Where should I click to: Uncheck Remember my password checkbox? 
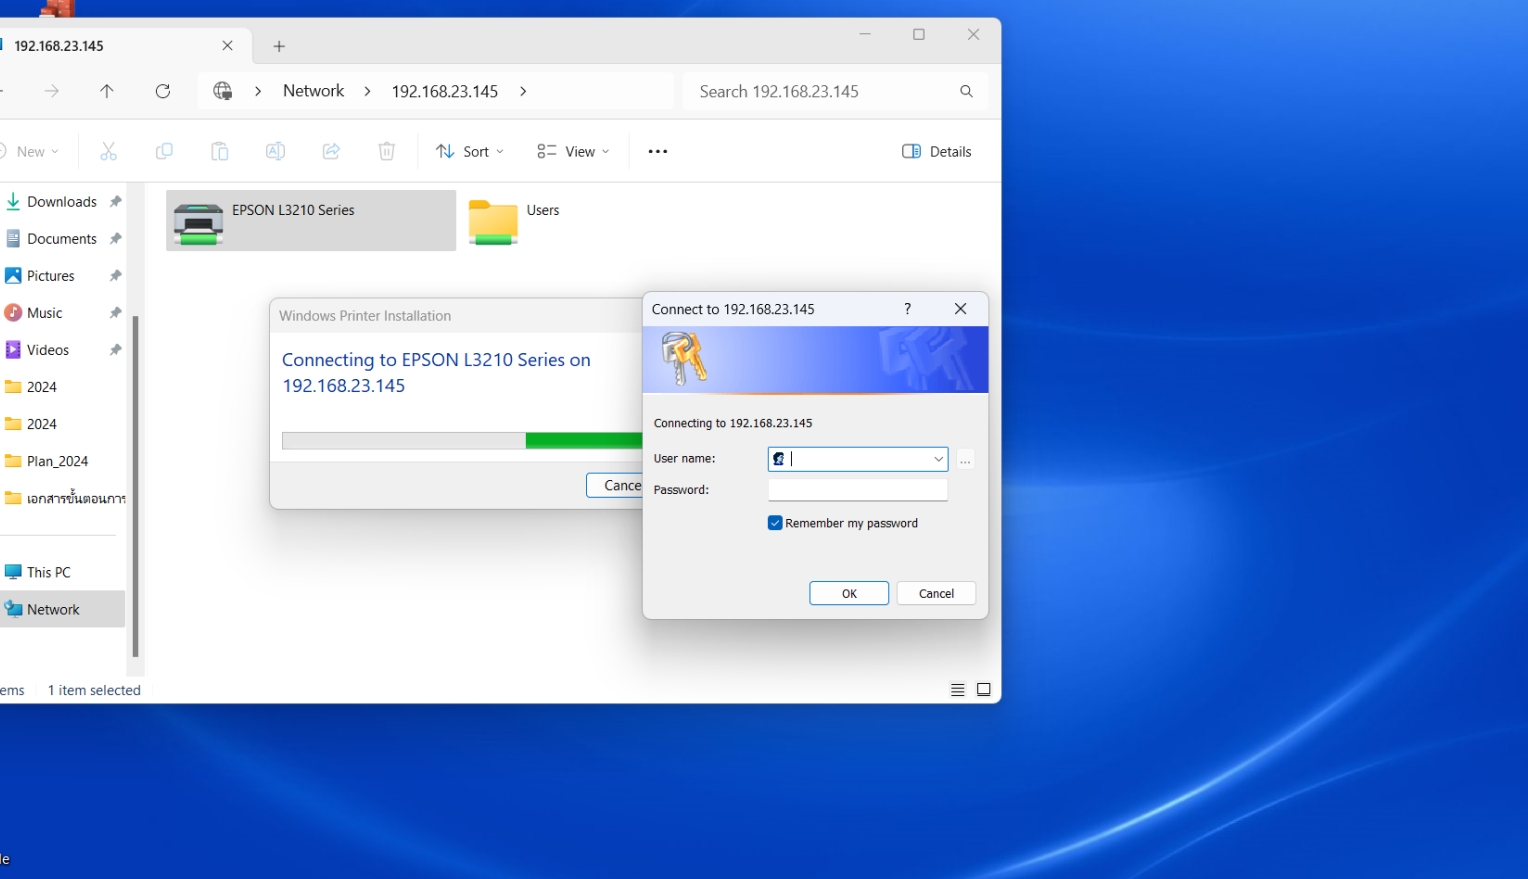pos(775,523)
